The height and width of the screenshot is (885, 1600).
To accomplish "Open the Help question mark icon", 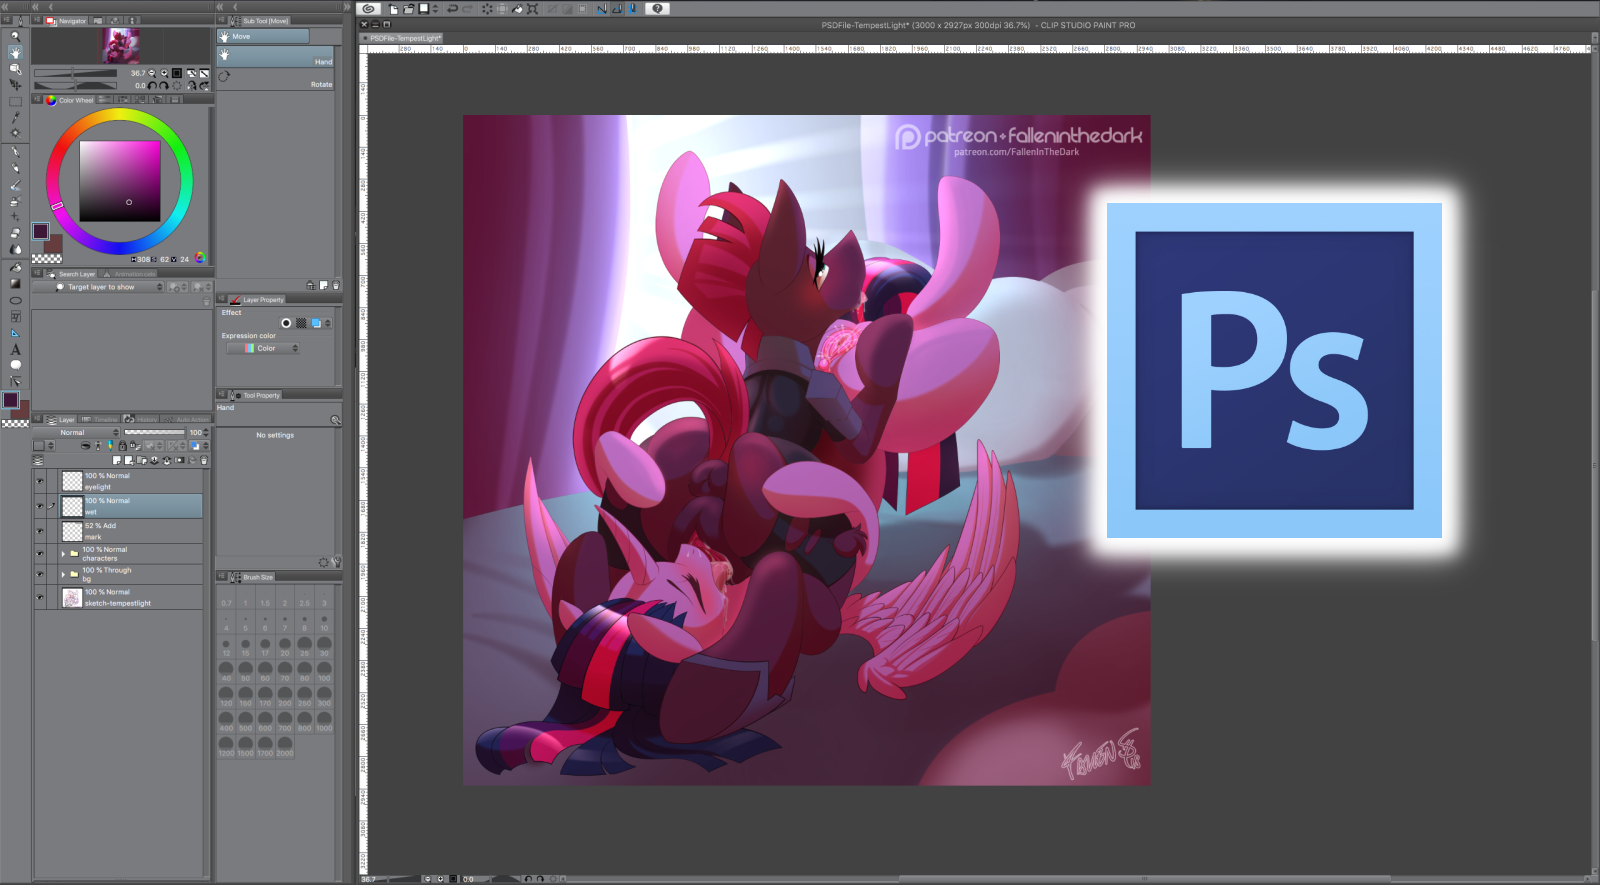I will 657,9.
